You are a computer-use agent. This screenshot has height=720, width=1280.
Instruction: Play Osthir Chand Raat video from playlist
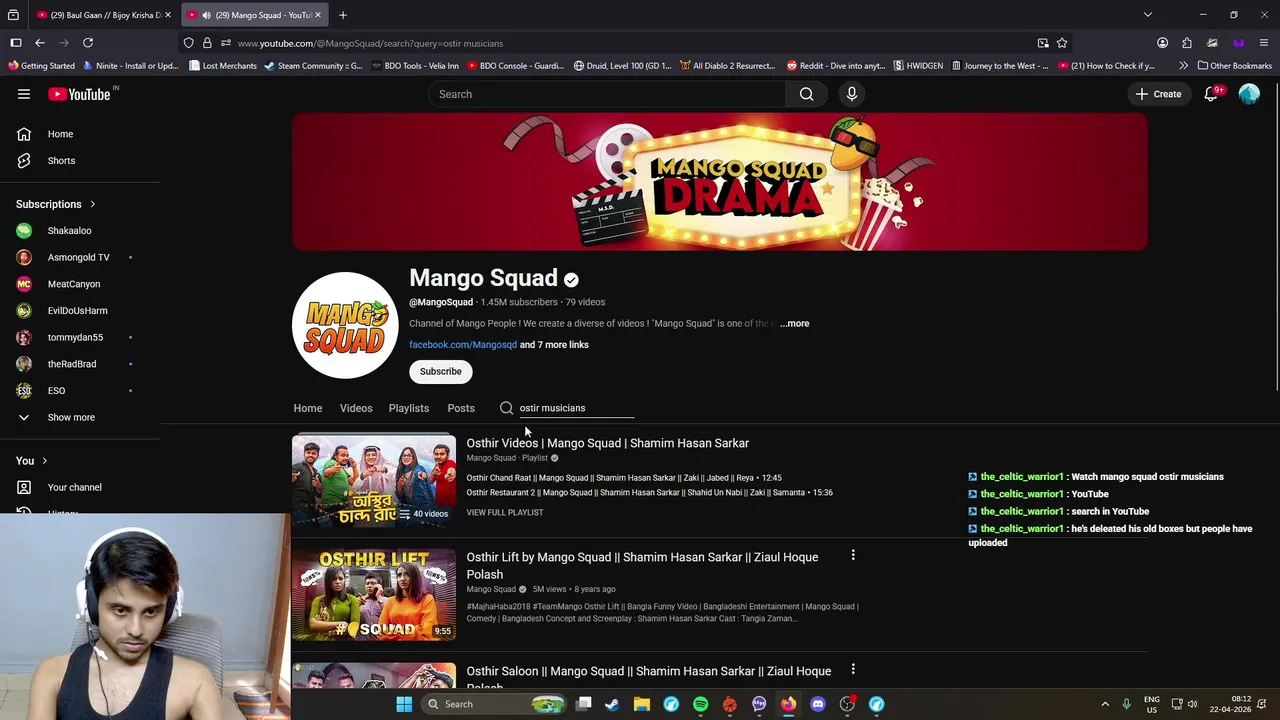[x=624, y=478]
